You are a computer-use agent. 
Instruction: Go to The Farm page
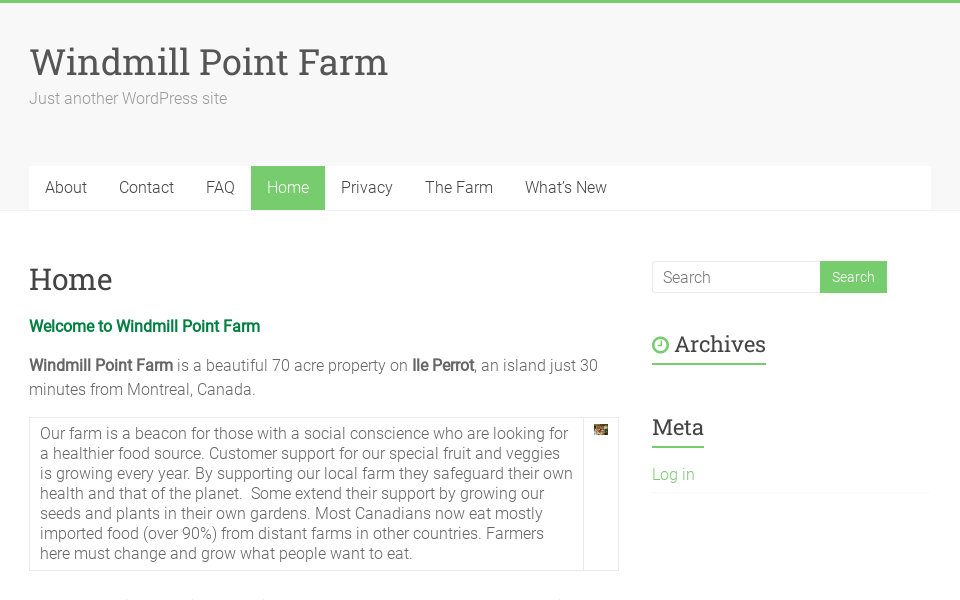(x=459, y=187)
